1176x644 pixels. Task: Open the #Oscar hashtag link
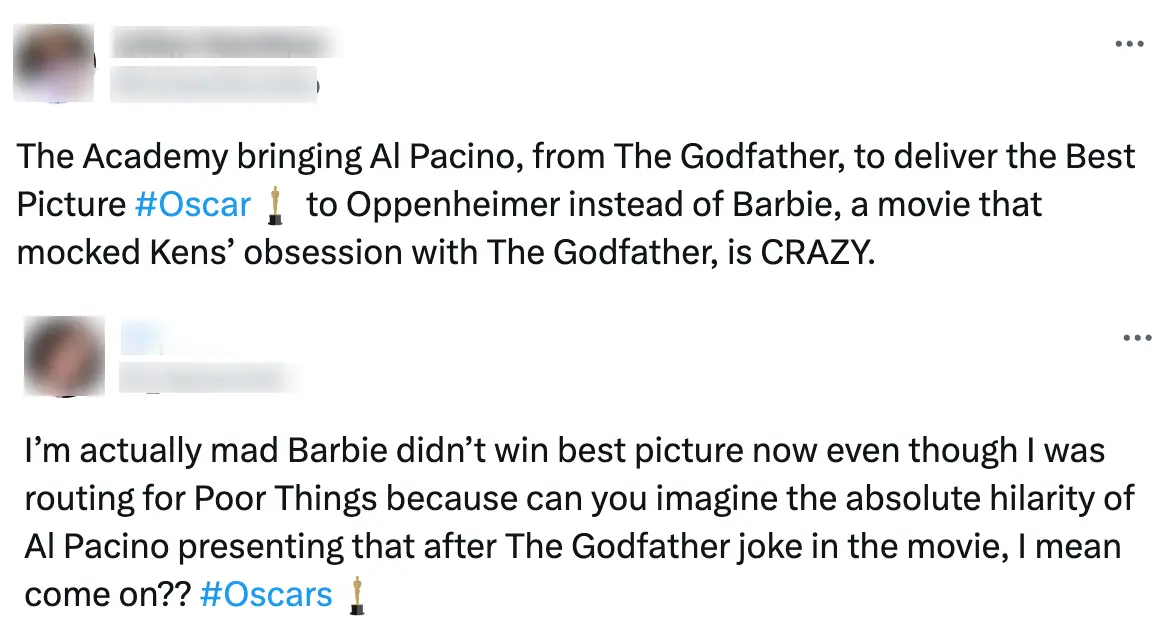click(192, 204)
